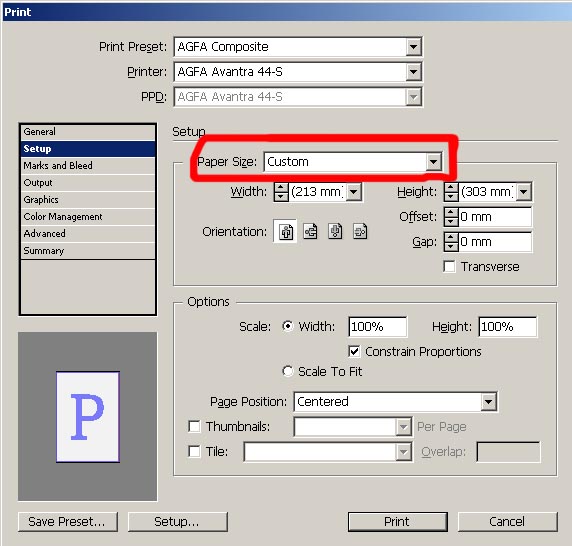Click the paper Height 303 mm field
Screen dimensions: 572x546
click(487, 191)
